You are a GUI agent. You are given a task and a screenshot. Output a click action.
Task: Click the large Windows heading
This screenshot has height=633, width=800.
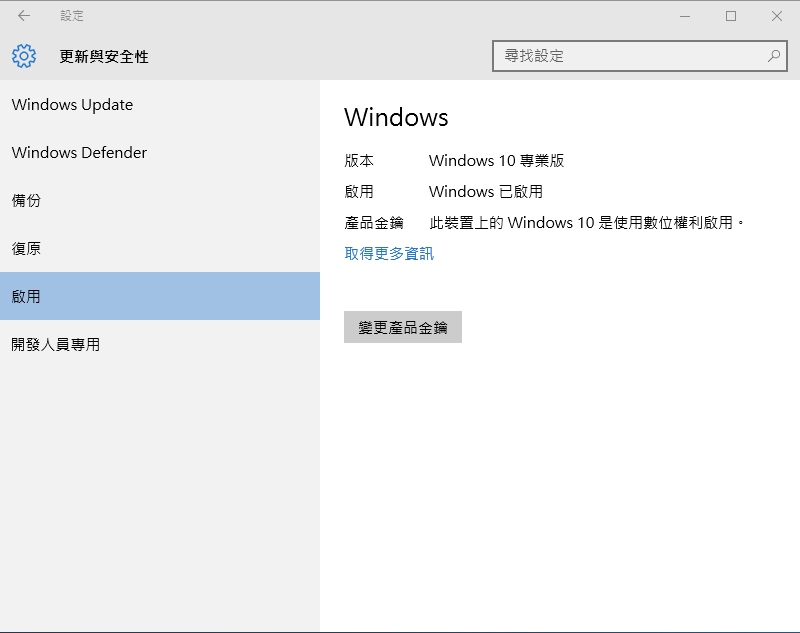click(396, 117)
